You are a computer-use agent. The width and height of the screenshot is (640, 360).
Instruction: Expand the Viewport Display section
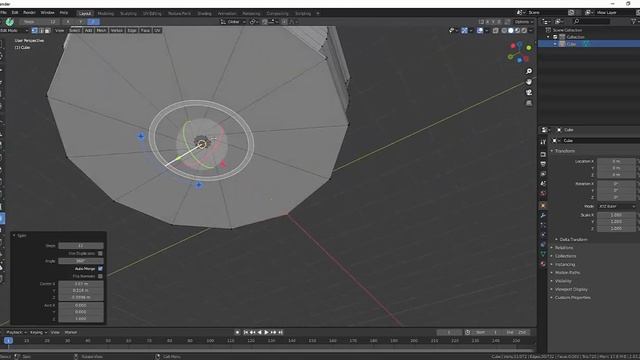pos(571,289)
